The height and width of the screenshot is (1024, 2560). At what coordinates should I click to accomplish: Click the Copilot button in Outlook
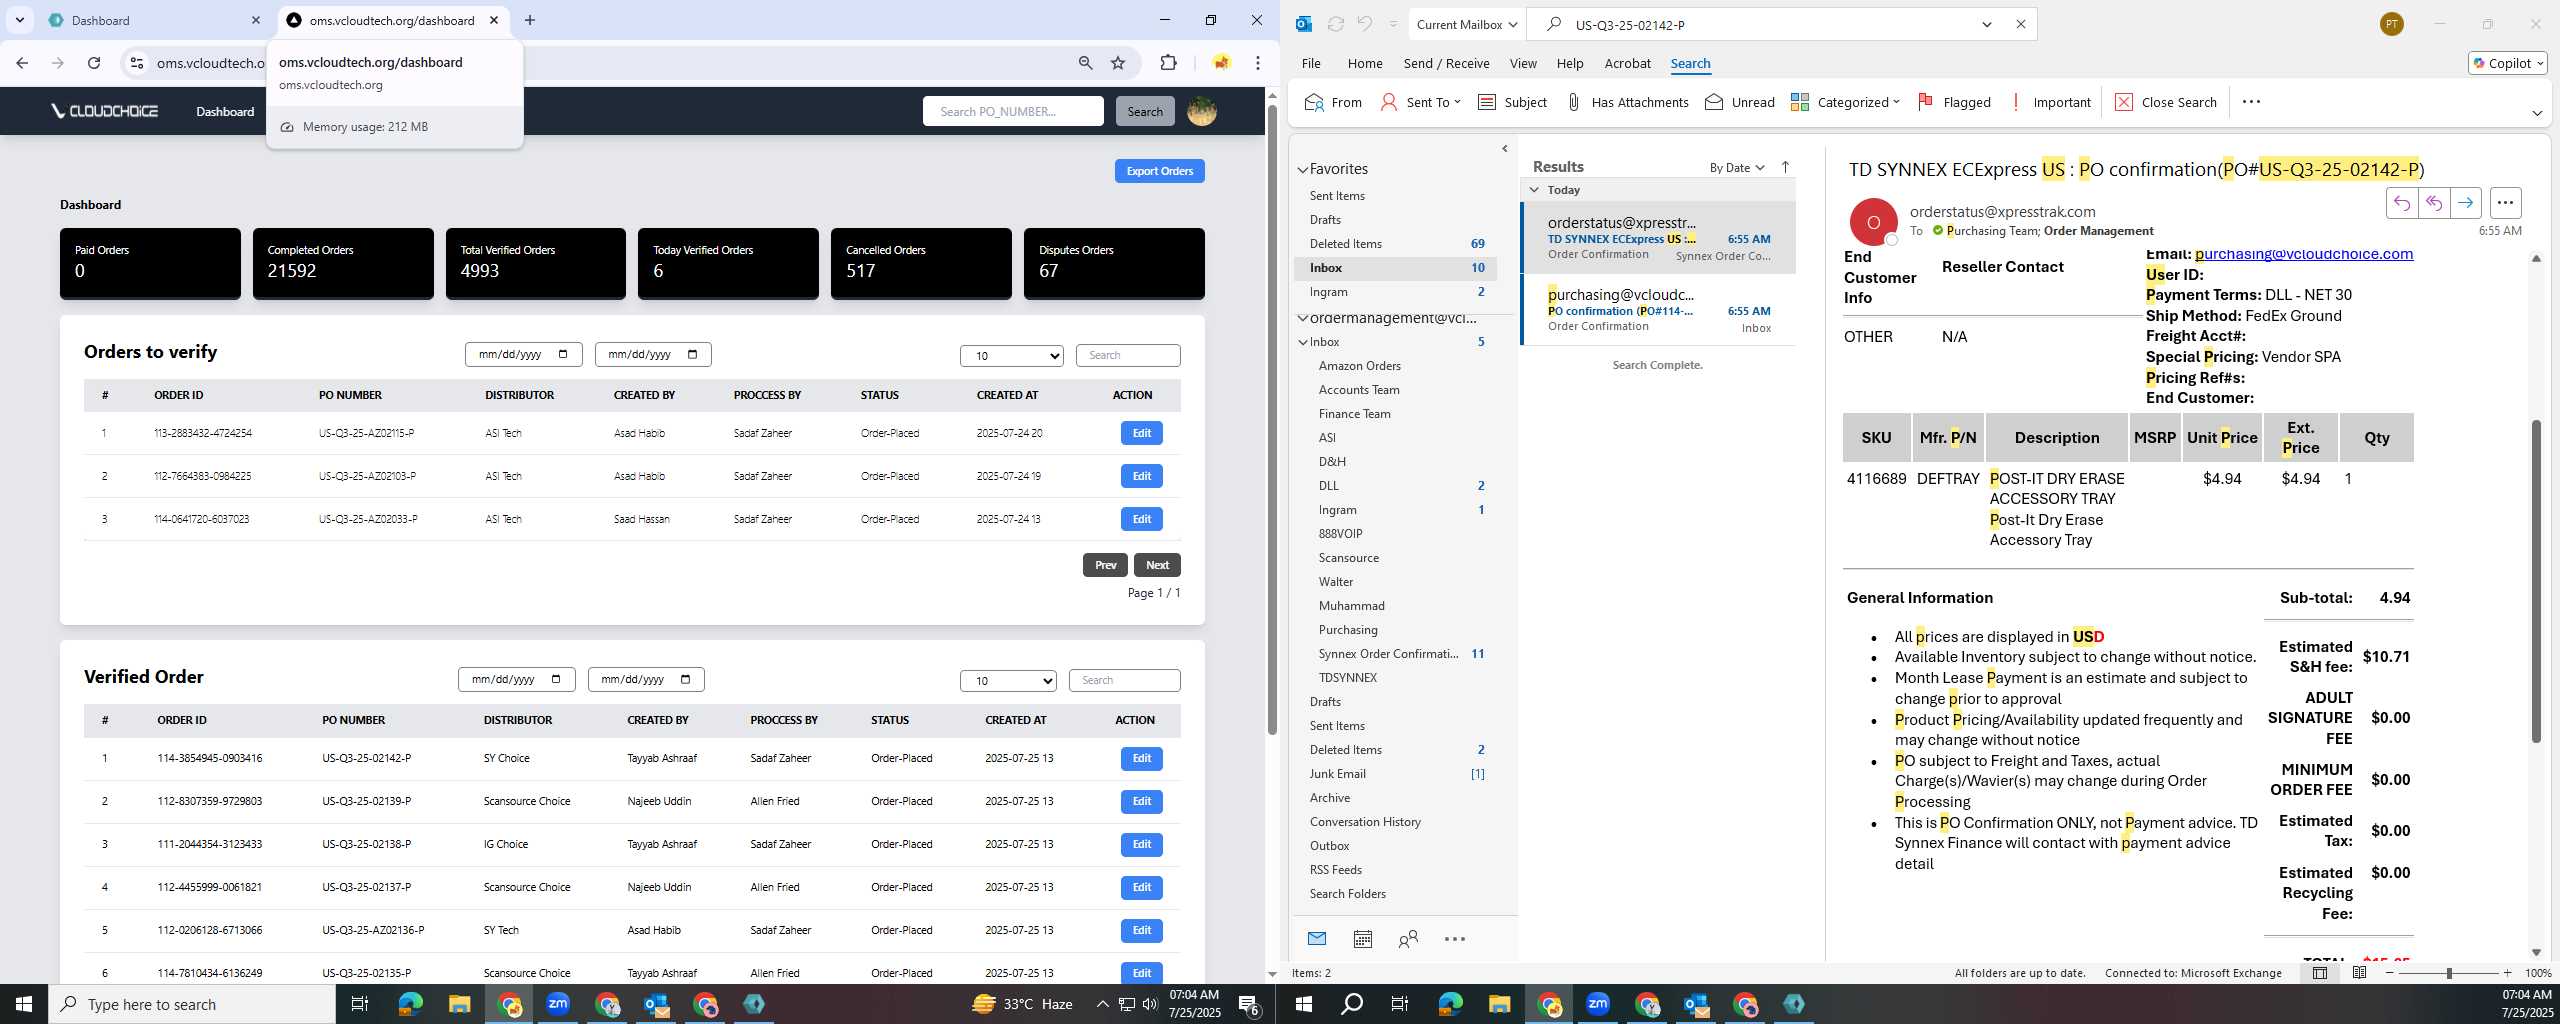coord(2507,63)
